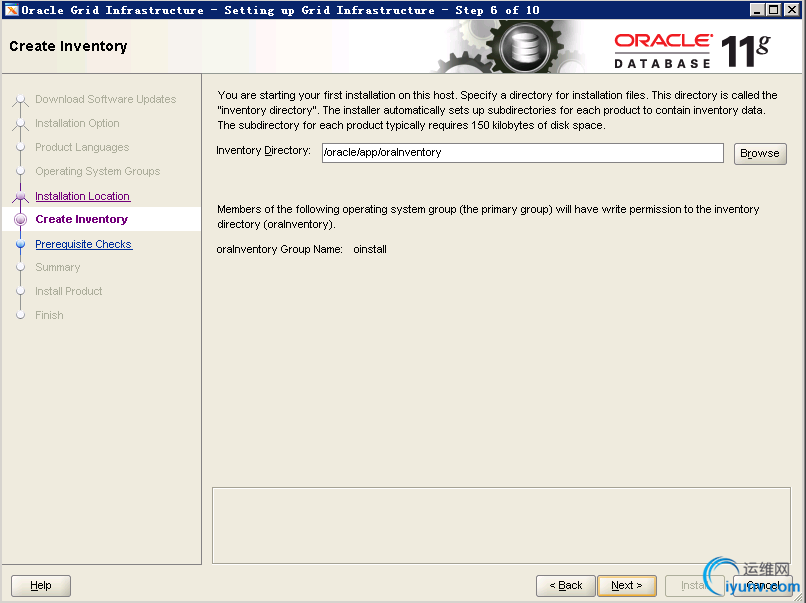Click the Inventory Directory label
The height and width of the screenshot is (603, 806).
point(263,151)
